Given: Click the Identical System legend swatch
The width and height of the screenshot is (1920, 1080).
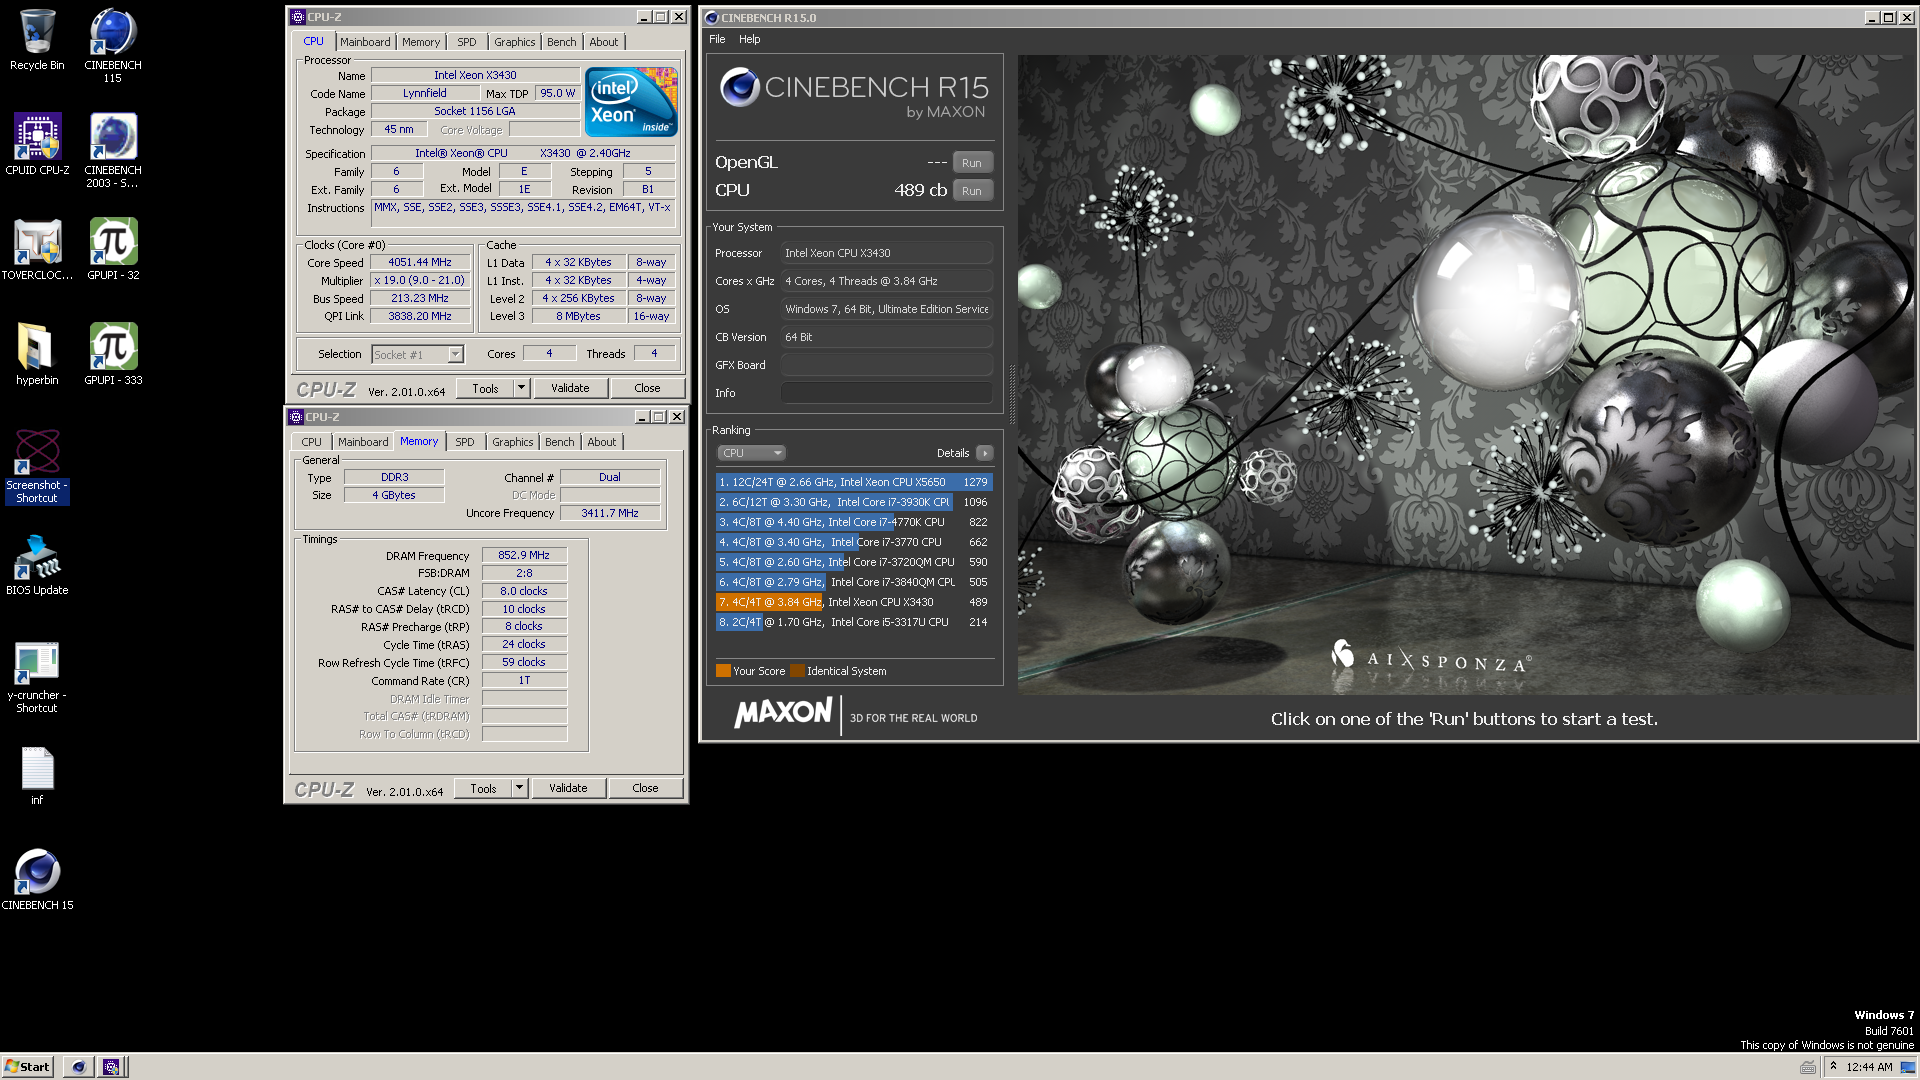Looking at the screenshot, I should pyautogui.click(x=797, y=671).
